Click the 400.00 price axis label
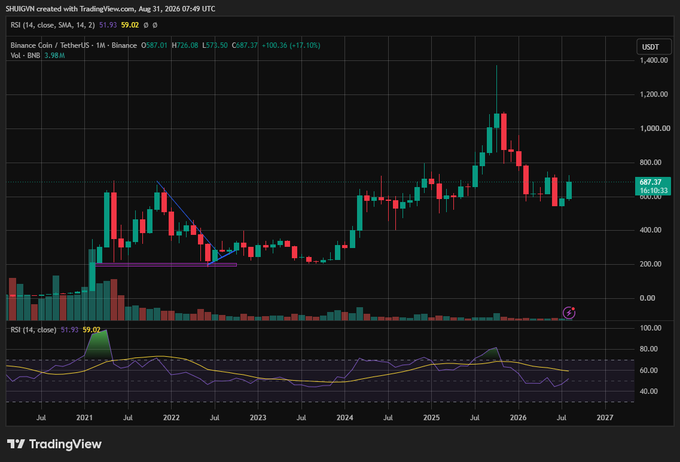Viewport: 680px width, 462px height. pos(651,230)
